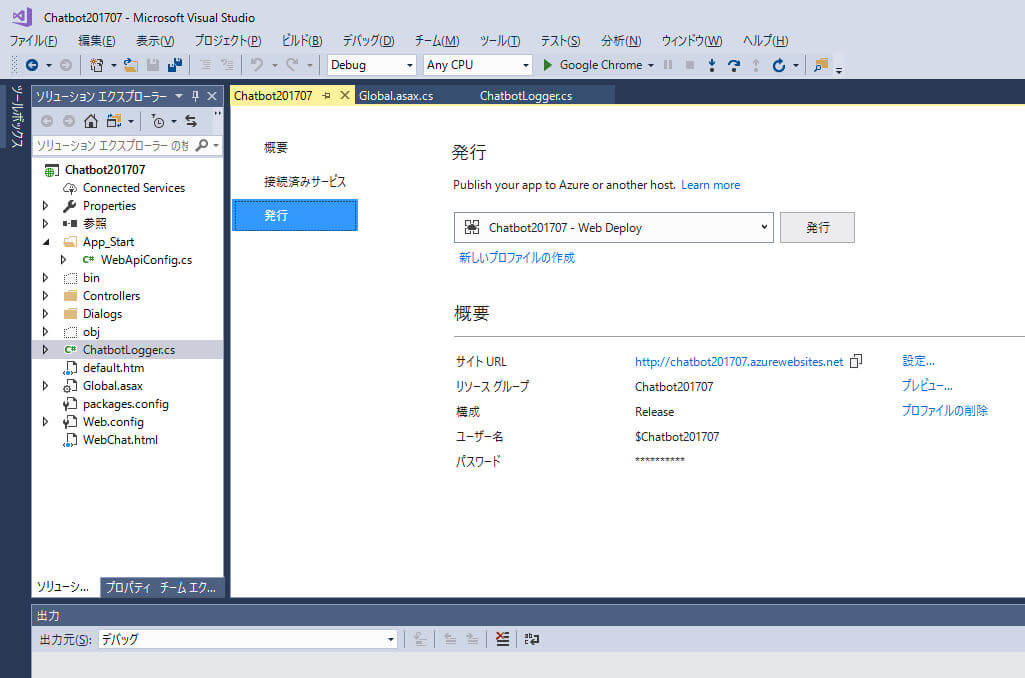
Task: Start debugging with the green play icon
Action: tap(548, 65)
